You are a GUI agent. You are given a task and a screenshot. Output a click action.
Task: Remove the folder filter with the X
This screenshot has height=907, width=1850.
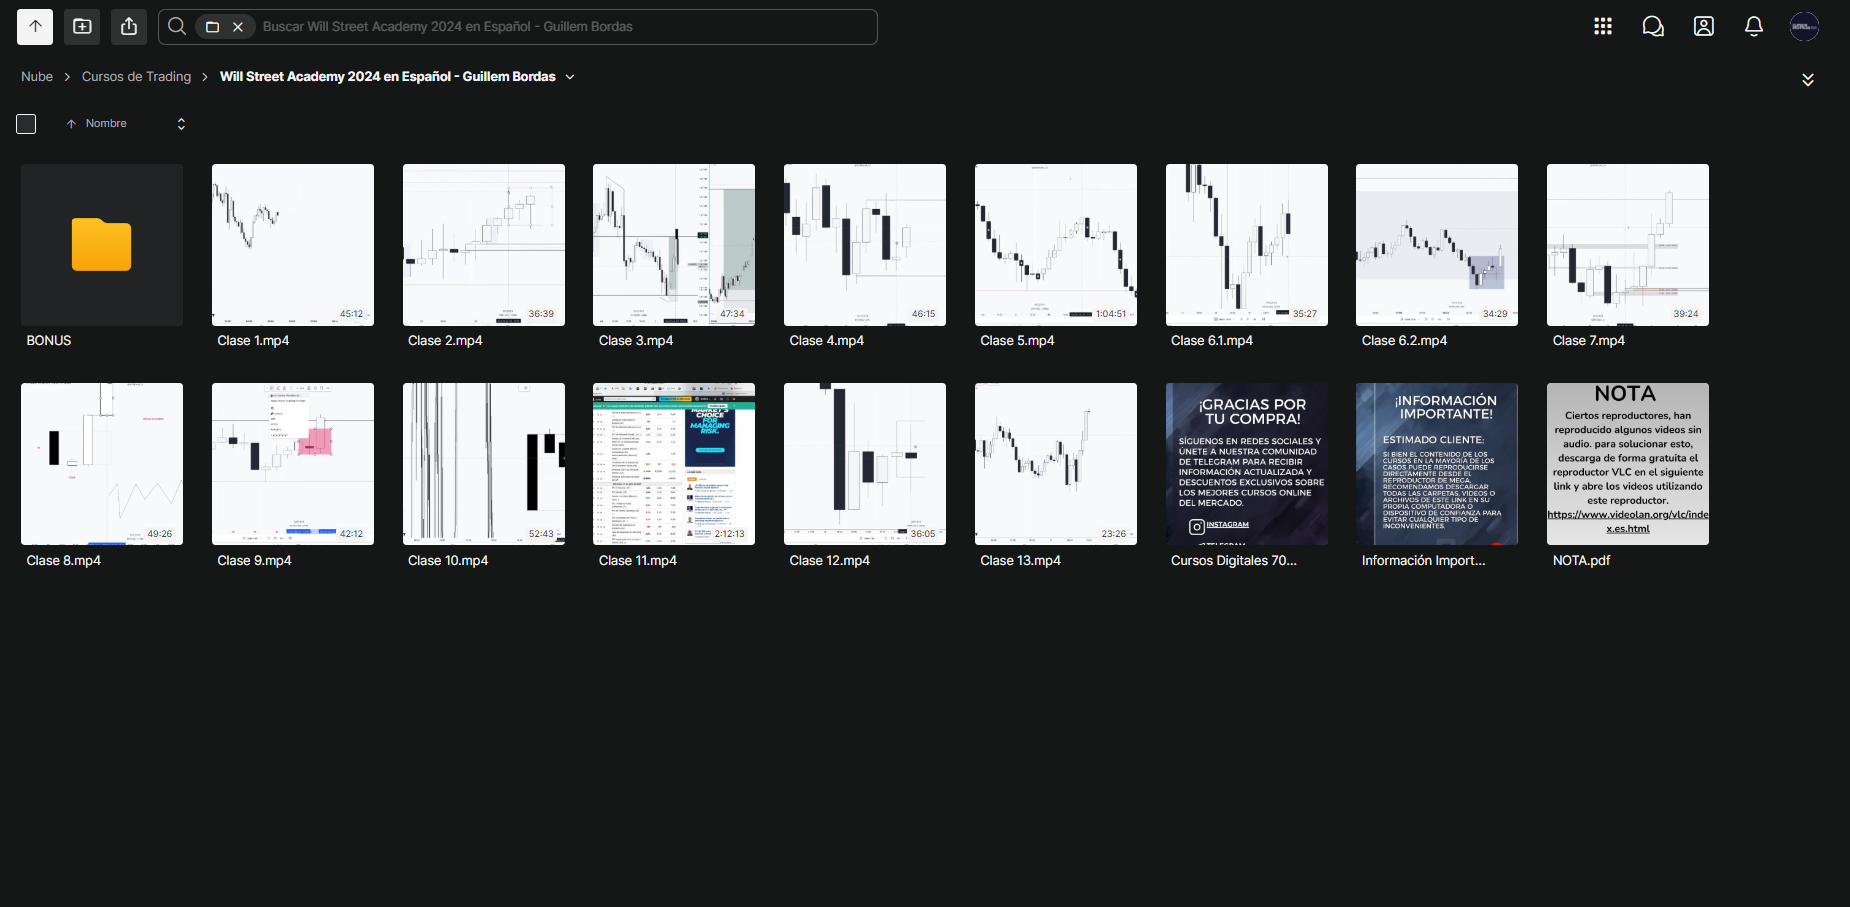[x=238, y=27]
